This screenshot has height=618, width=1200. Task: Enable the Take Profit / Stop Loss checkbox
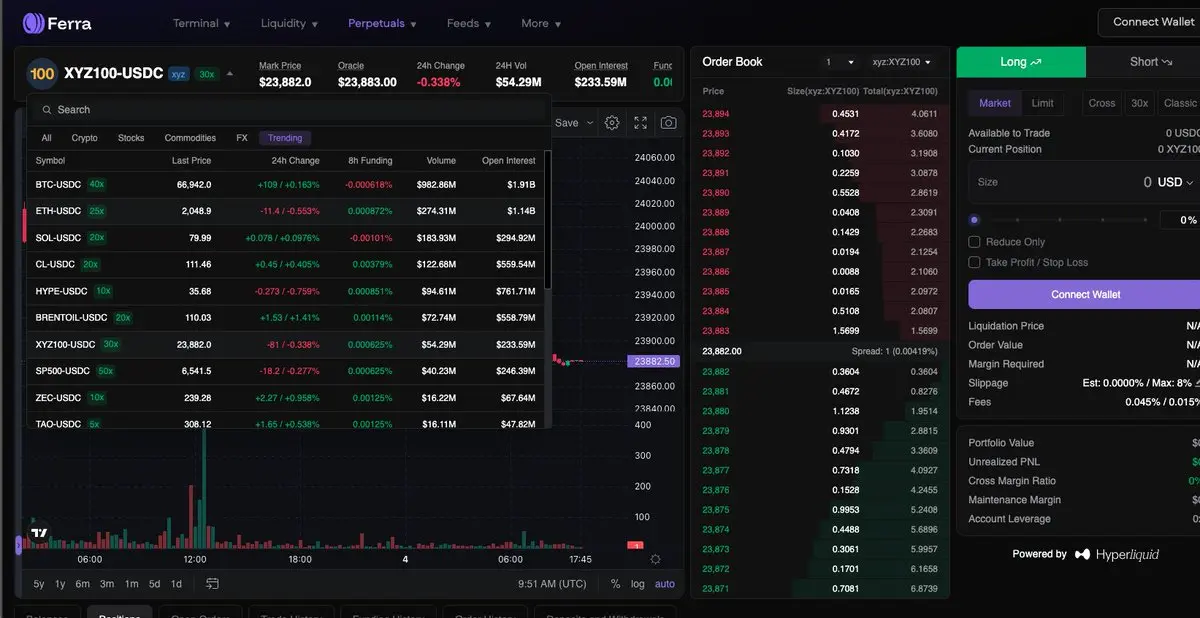click(x=974, y=262)
